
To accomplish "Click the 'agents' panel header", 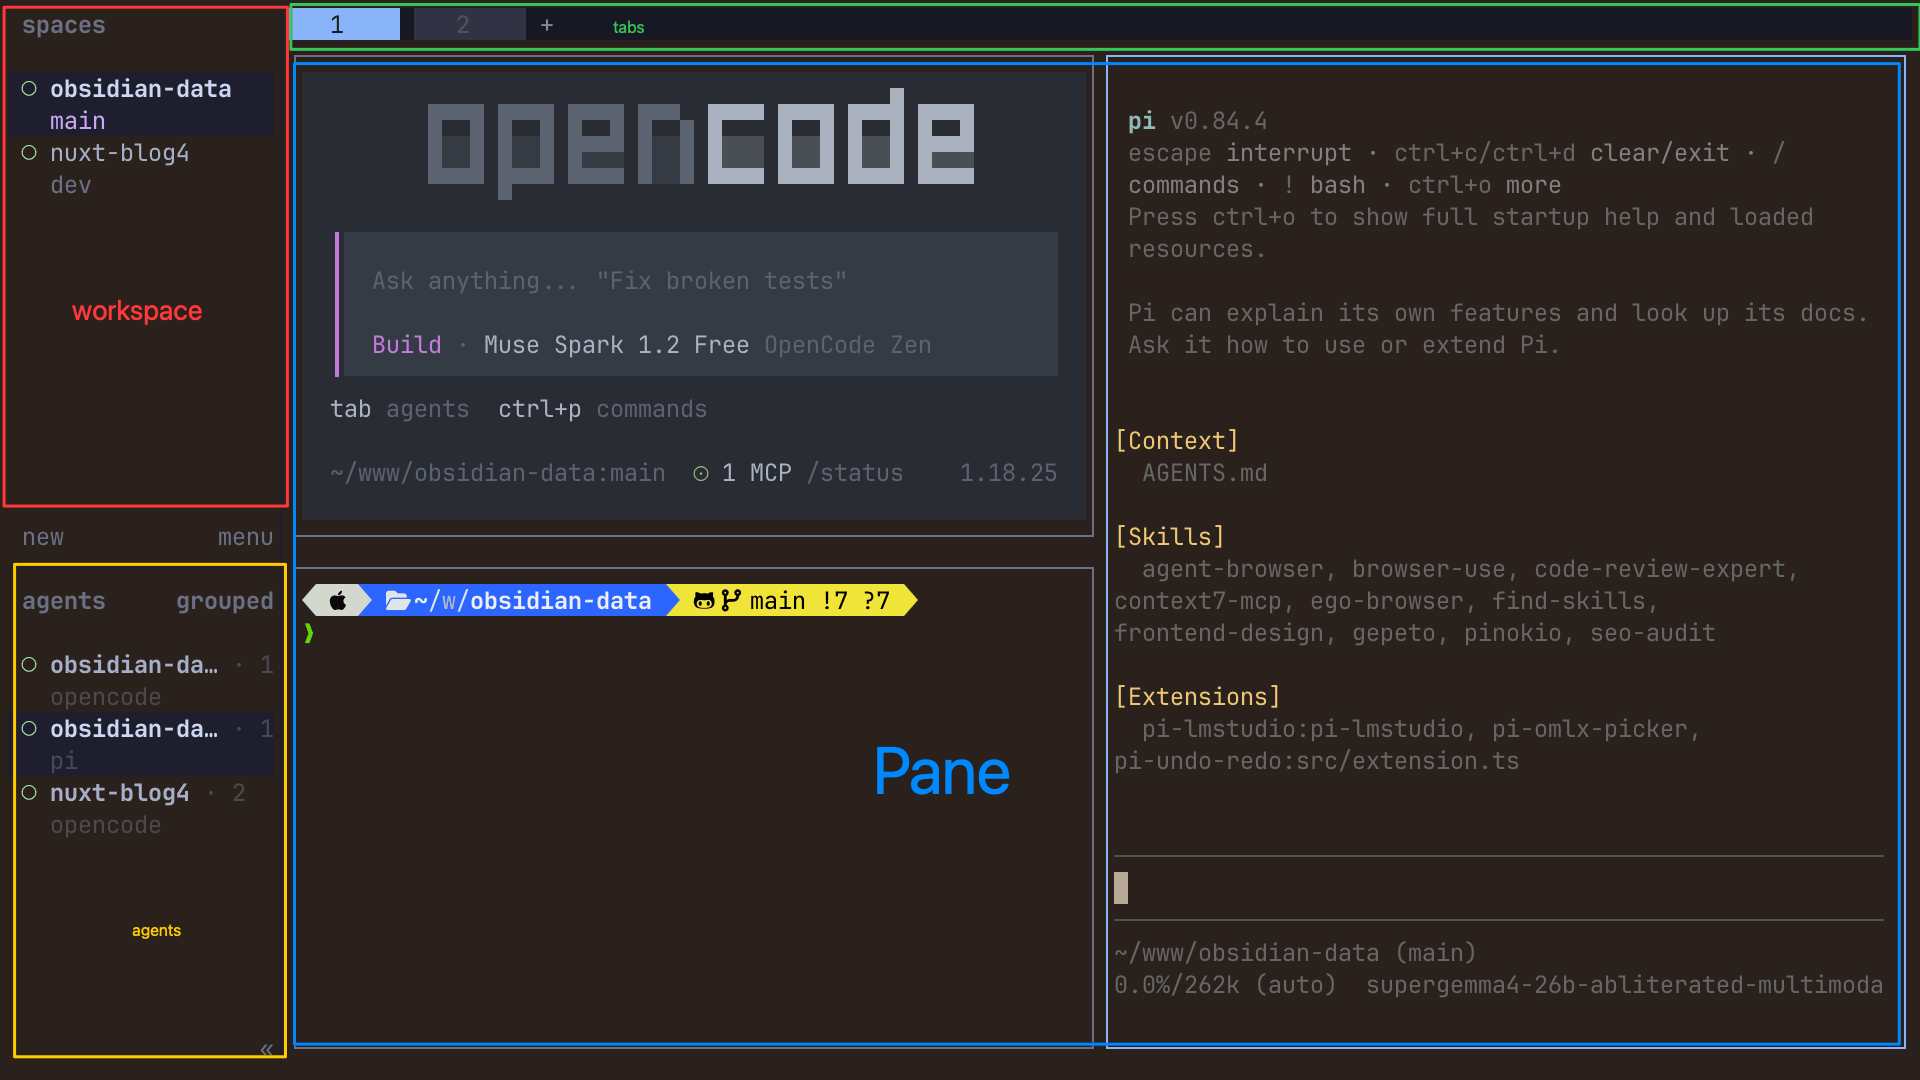I will [64, 601].
